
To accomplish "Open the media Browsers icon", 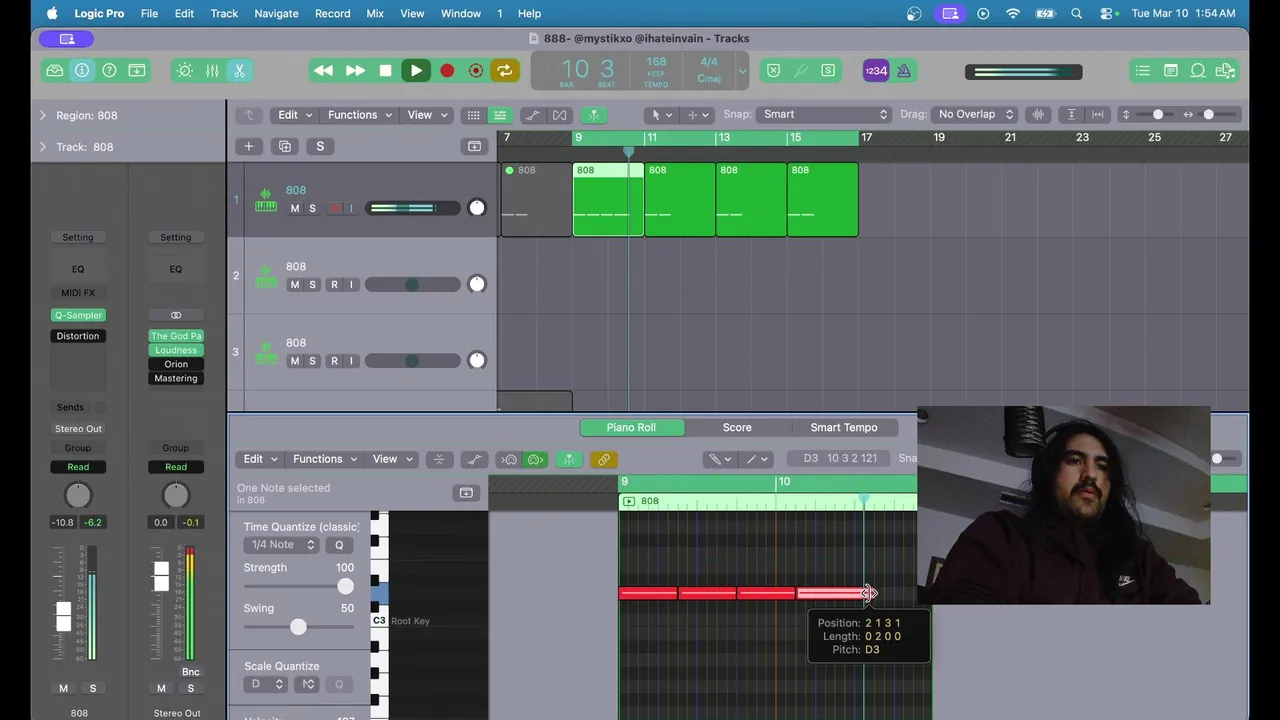I will (1225, 71).
